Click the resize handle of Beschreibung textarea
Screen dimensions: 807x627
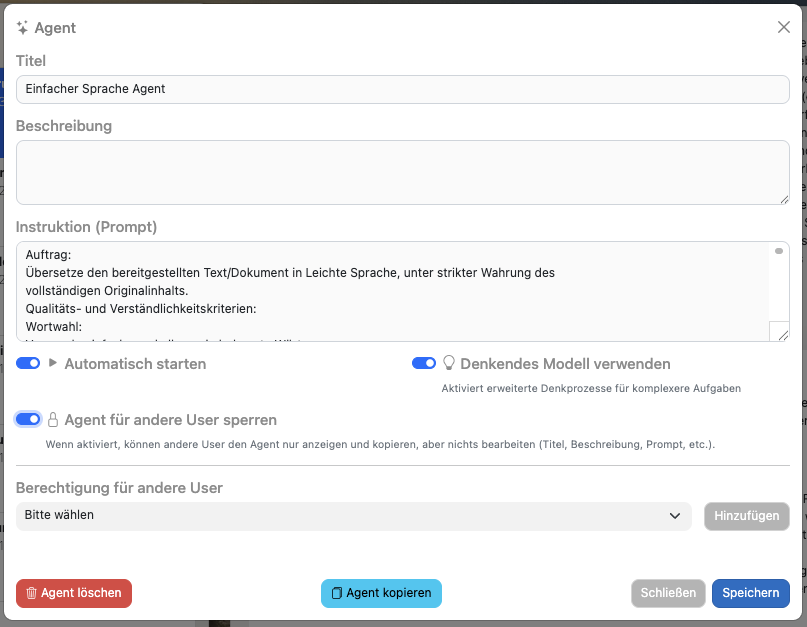(x=783, y=198)
